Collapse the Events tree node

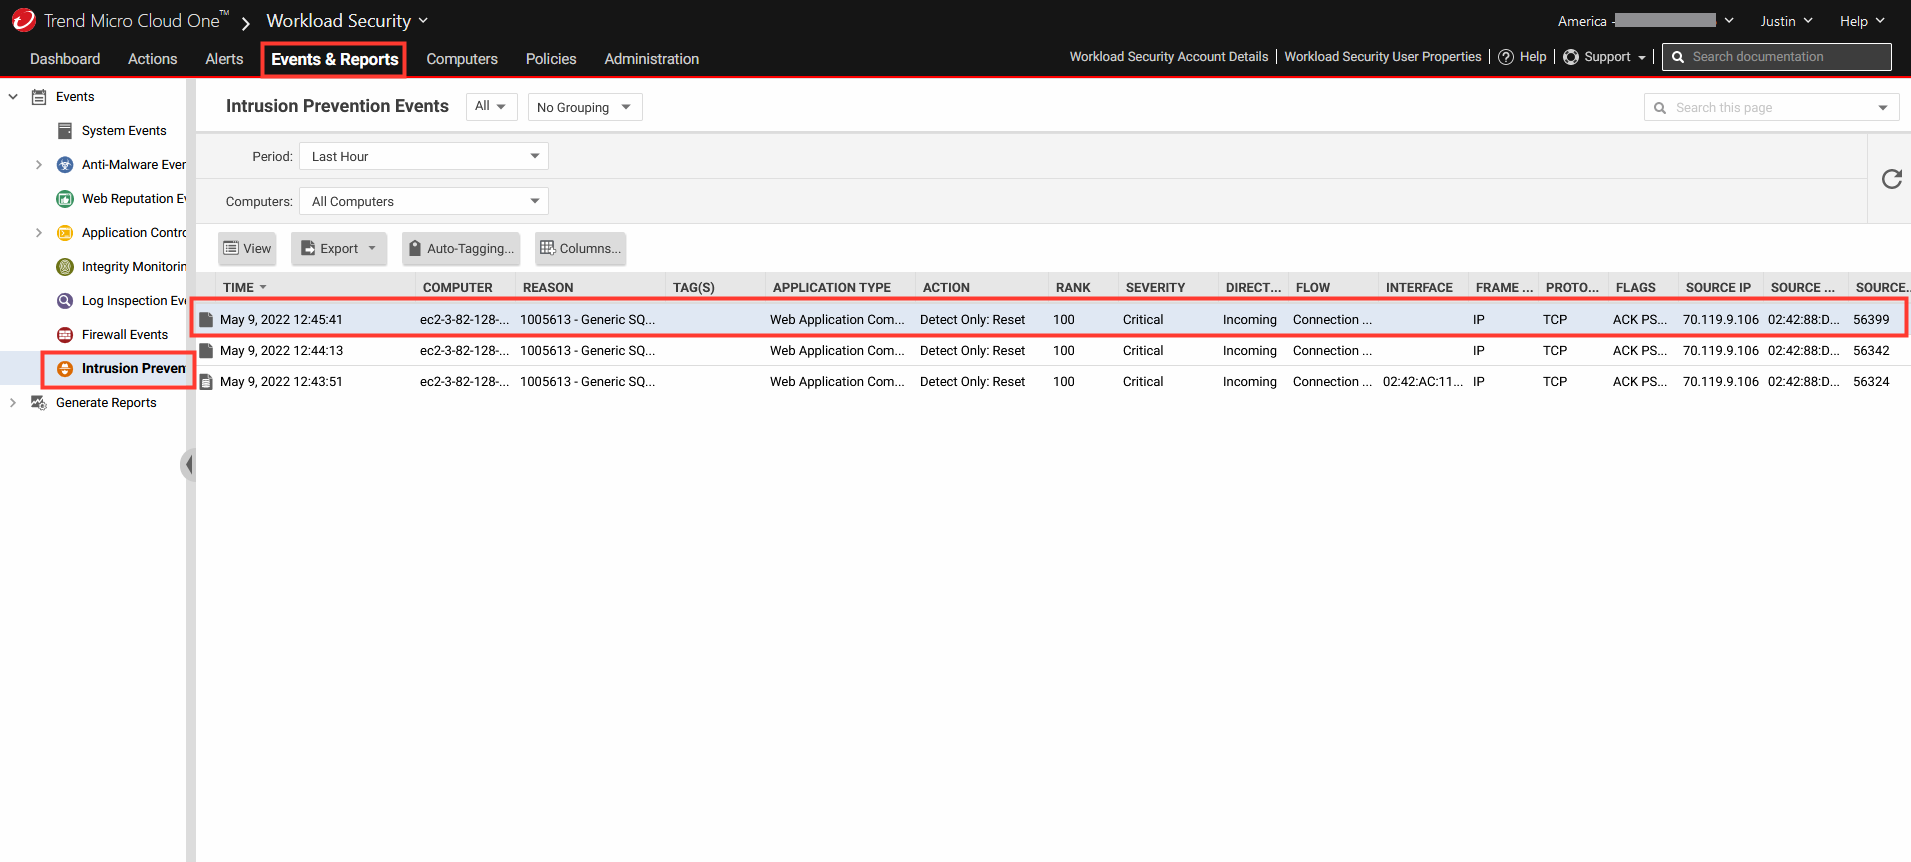[13, 97]
